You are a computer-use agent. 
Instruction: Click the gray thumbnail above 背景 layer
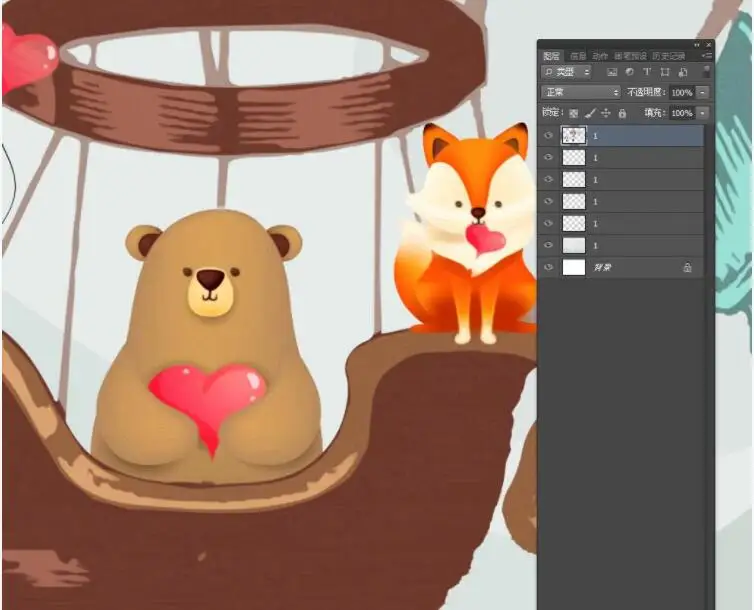(574, 245)
